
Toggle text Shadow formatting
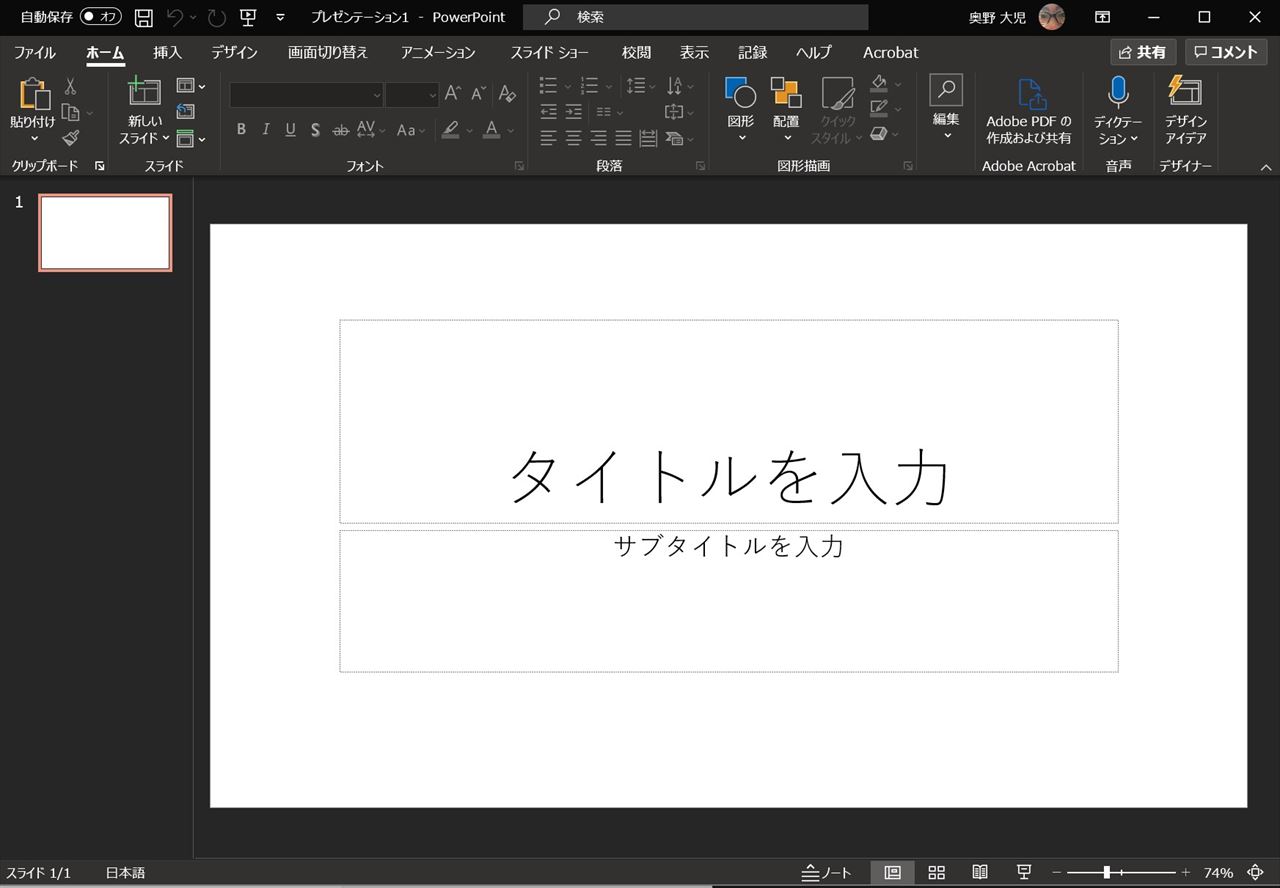coord(315,130)
